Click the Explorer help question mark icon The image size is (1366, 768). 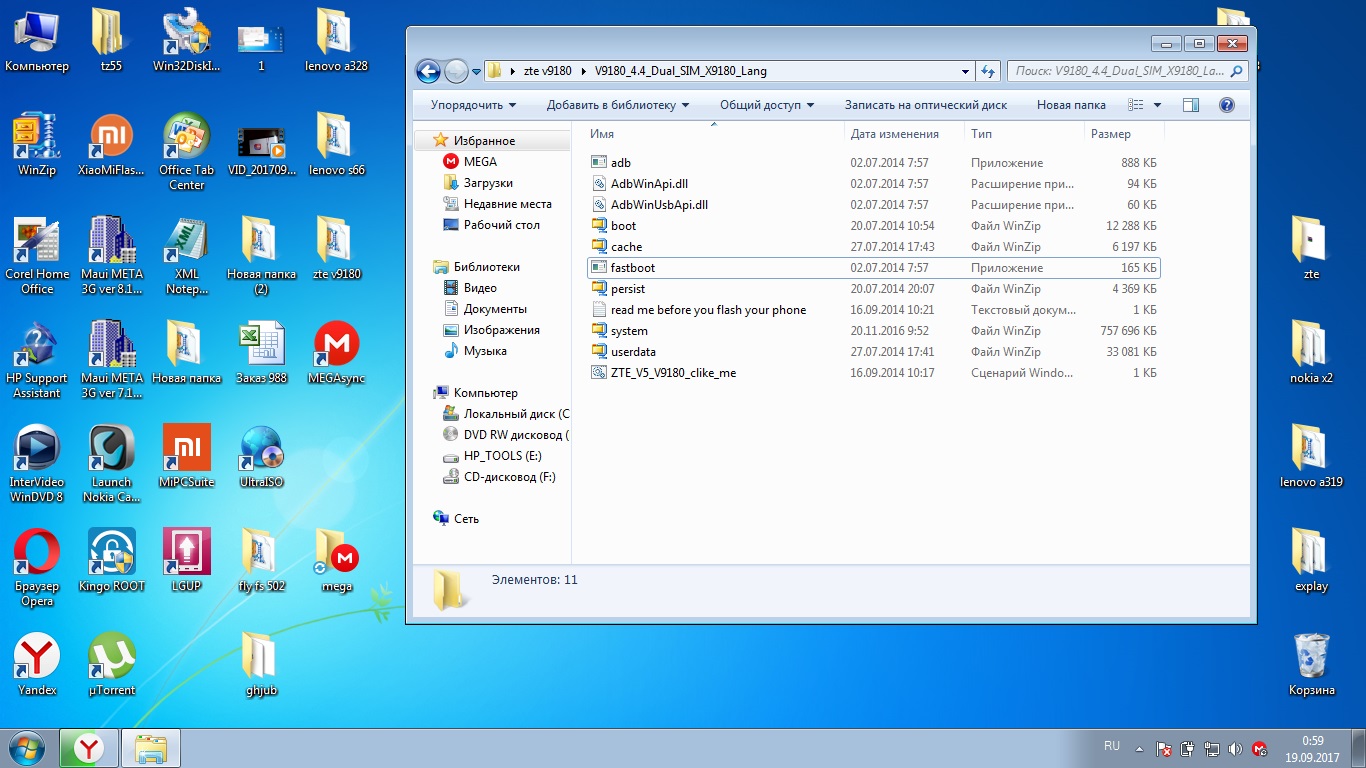(x=1227, y=105)
